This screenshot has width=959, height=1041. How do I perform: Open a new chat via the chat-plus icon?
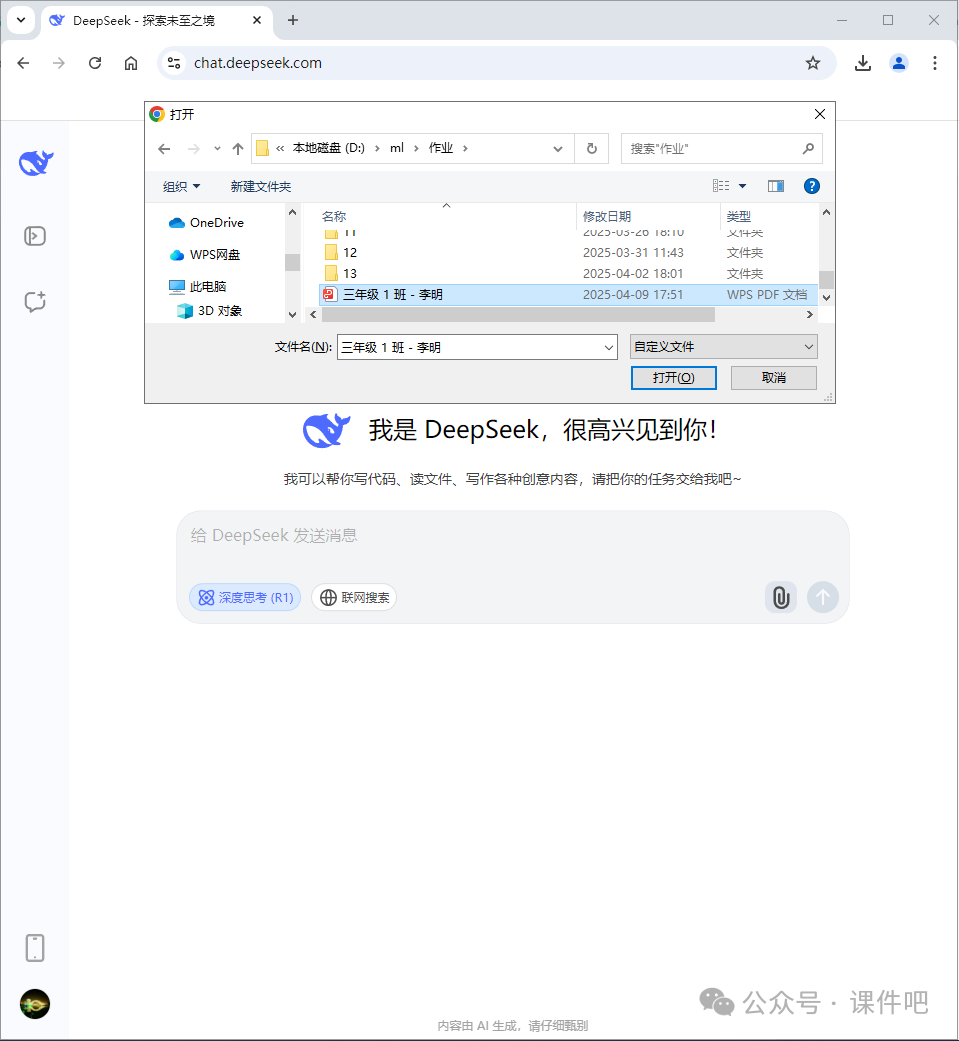click(x=35, y=301)
